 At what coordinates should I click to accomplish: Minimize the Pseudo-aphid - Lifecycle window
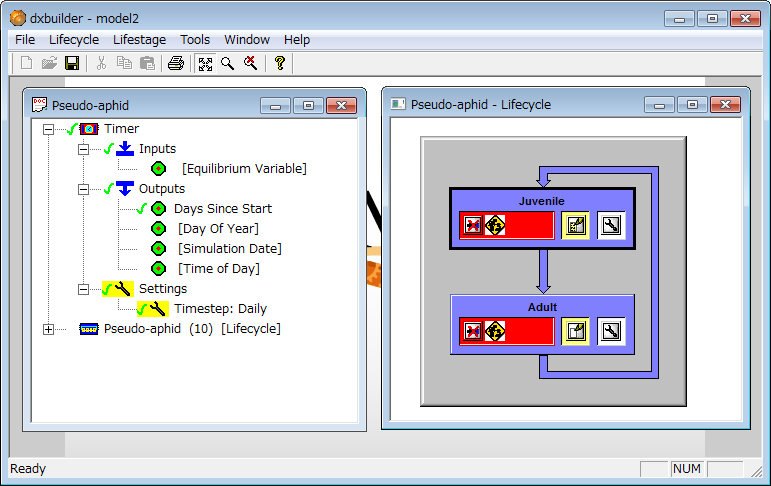(659, 105)
